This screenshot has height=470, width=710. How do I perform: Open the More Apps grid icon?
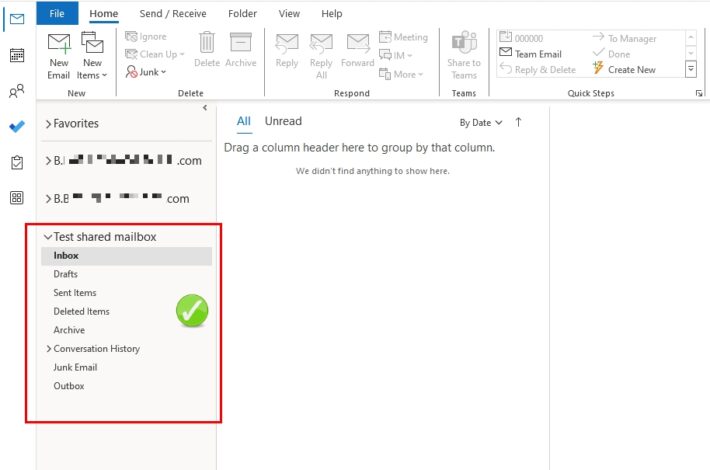pos(17,198)
